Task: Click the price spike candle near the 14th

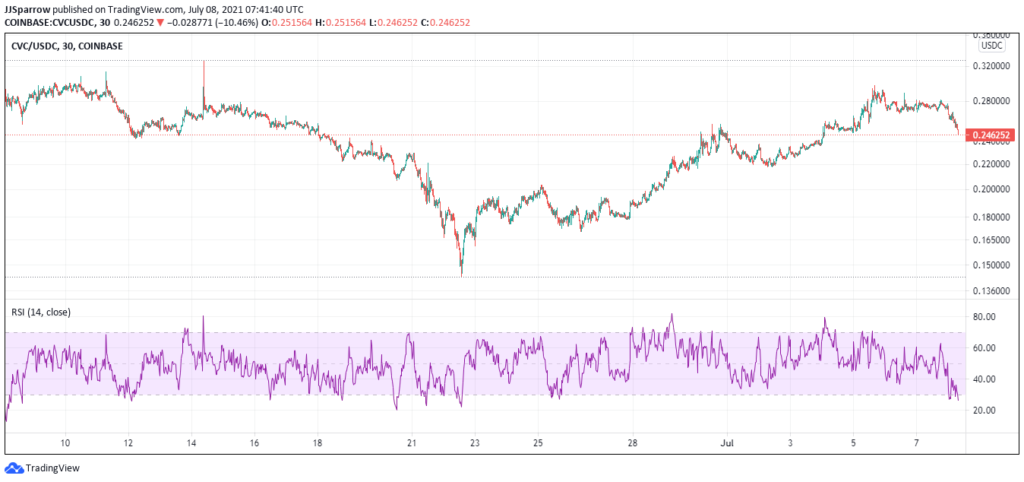Action: pos(204,85)
